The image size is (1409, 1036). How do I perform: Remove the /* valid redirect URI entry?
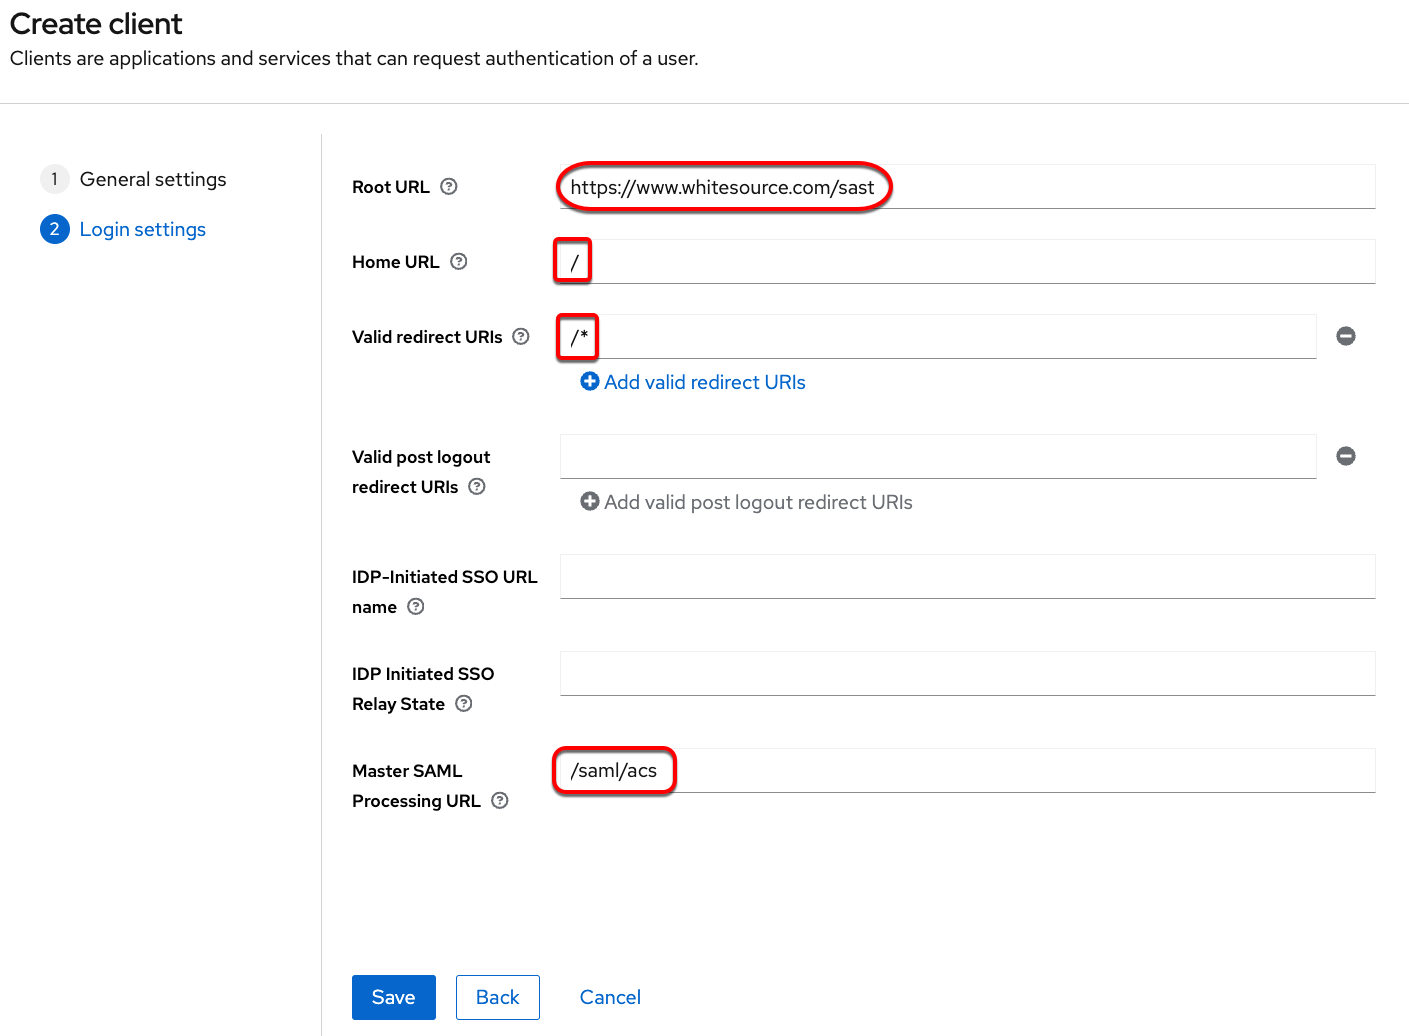[x=1346, y=336]
